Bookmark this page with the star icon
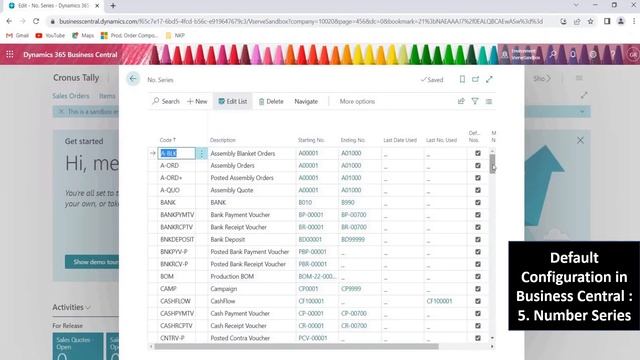The image size is (640, 360). click(590, 21)
